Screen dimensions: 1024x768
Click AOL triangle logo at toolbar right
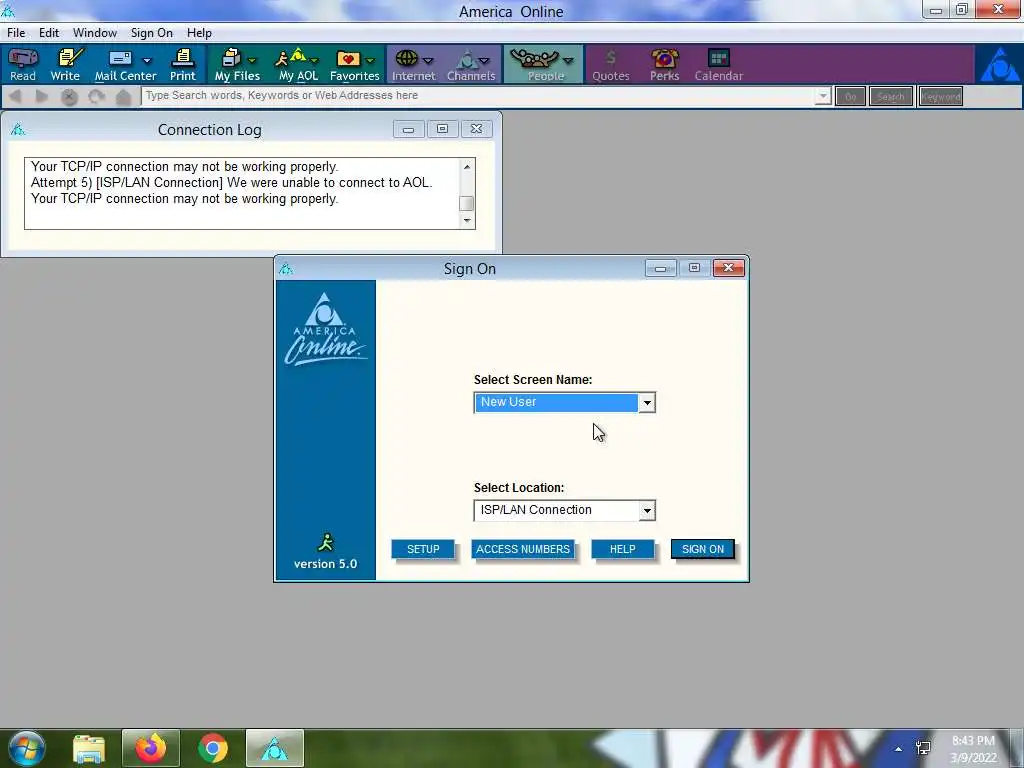click(999, 64)
